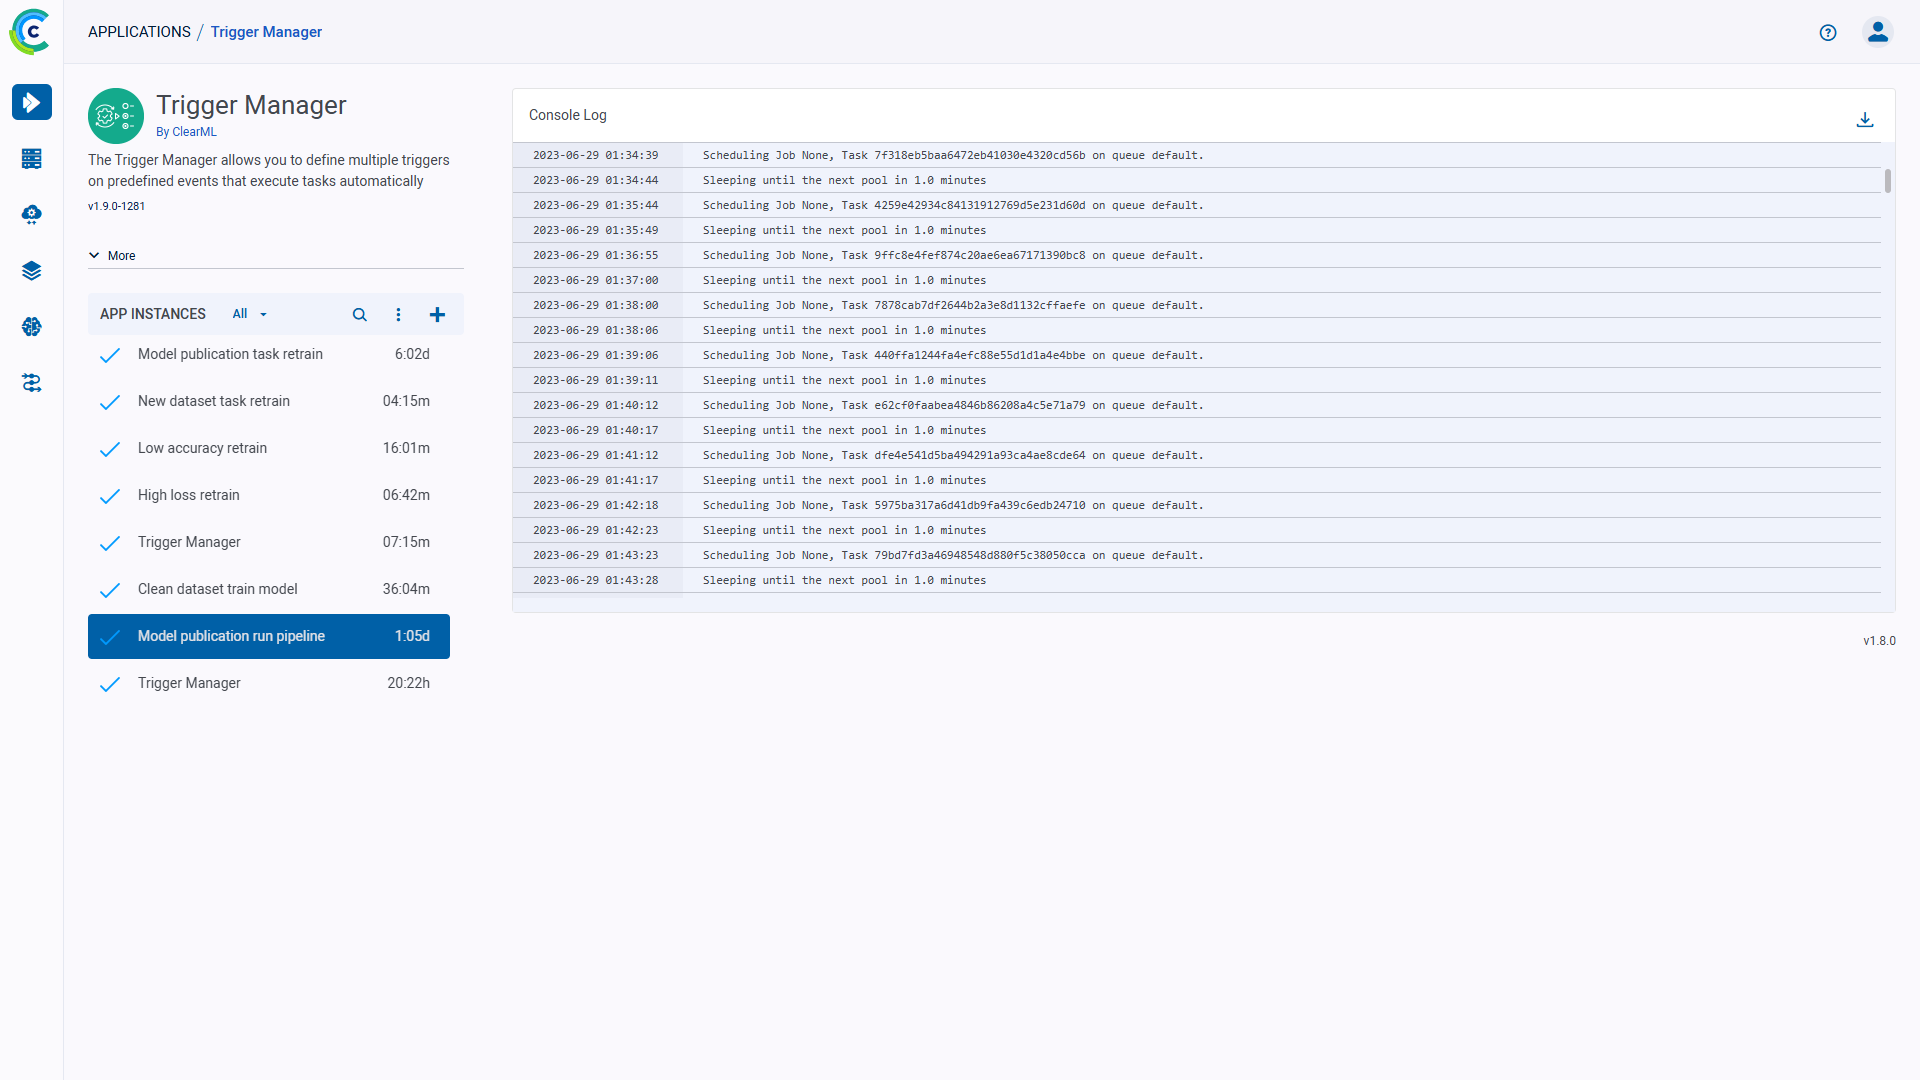Open the All instances filter dropdown
Viewport: 1920px width, 1080px height.
[250, 314]
